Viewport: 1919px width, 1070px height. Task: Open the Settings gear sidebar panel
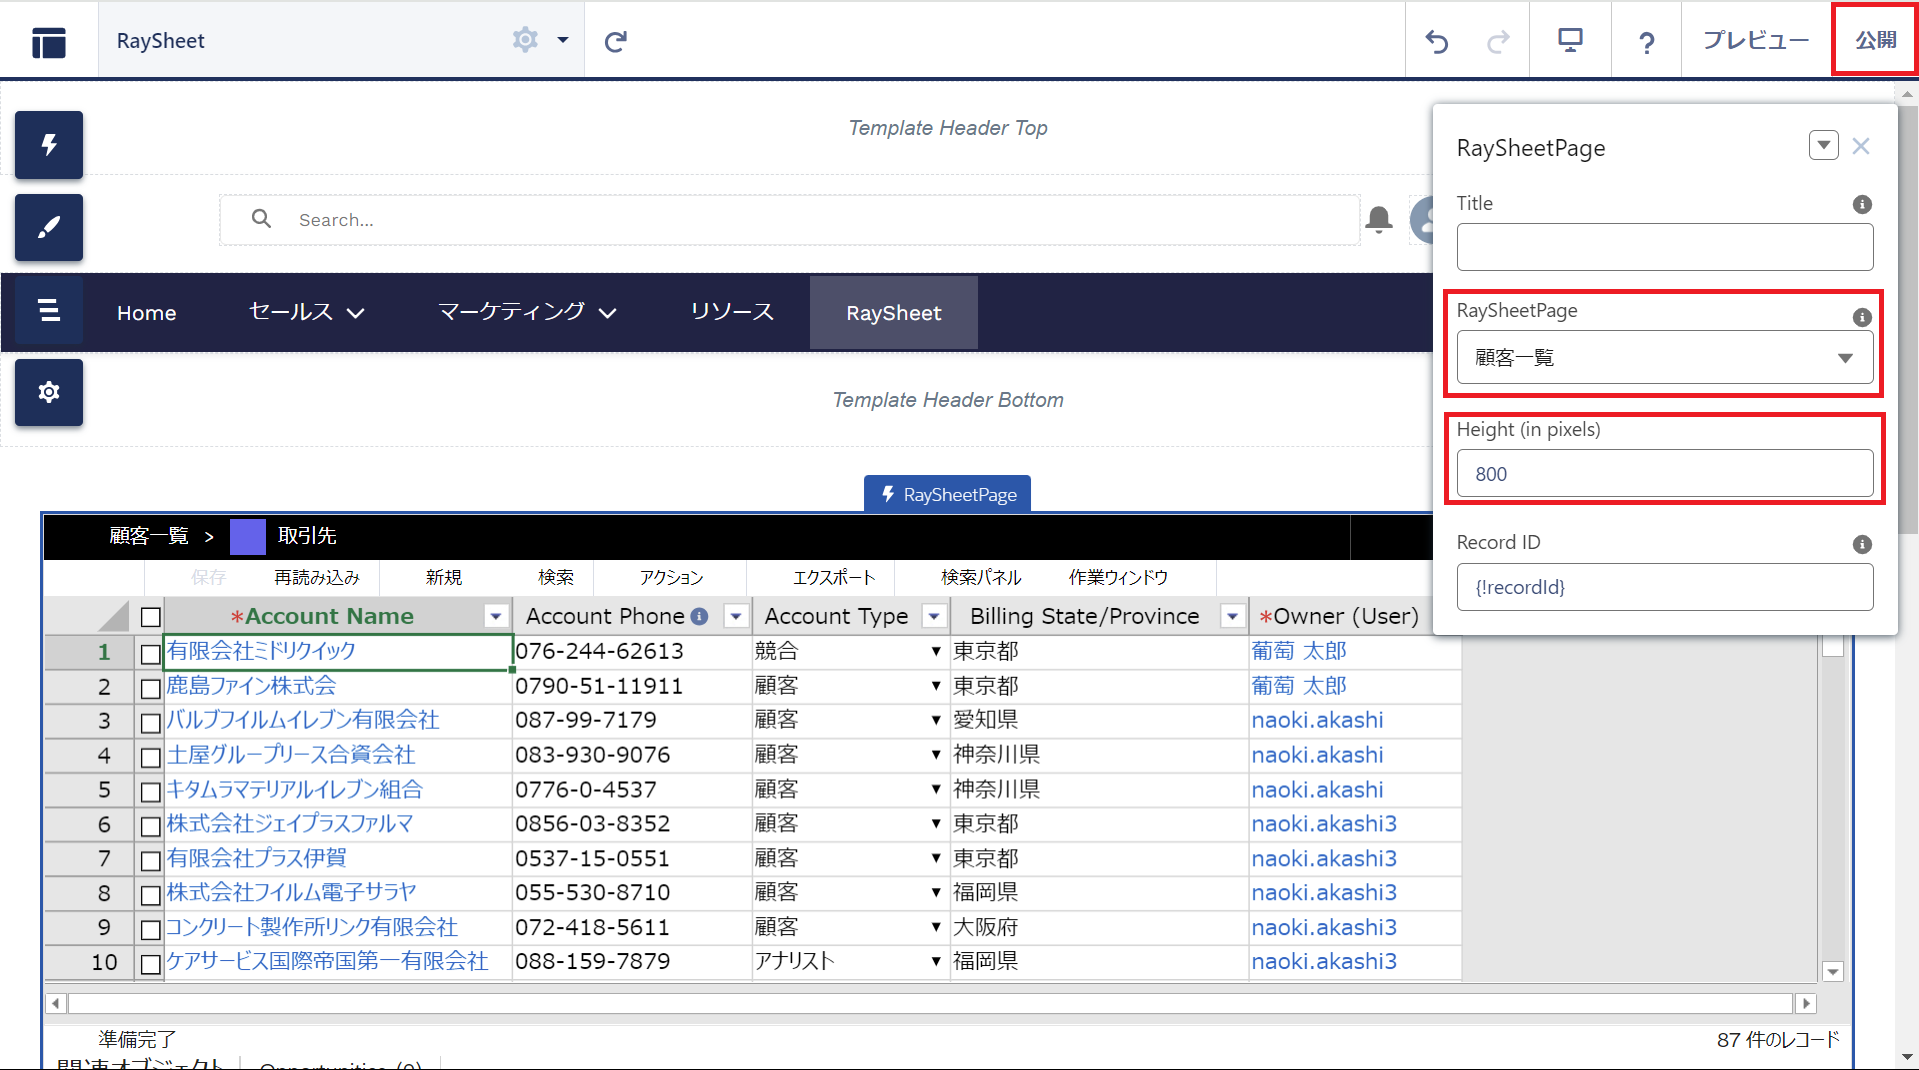[x=49, y=392]
